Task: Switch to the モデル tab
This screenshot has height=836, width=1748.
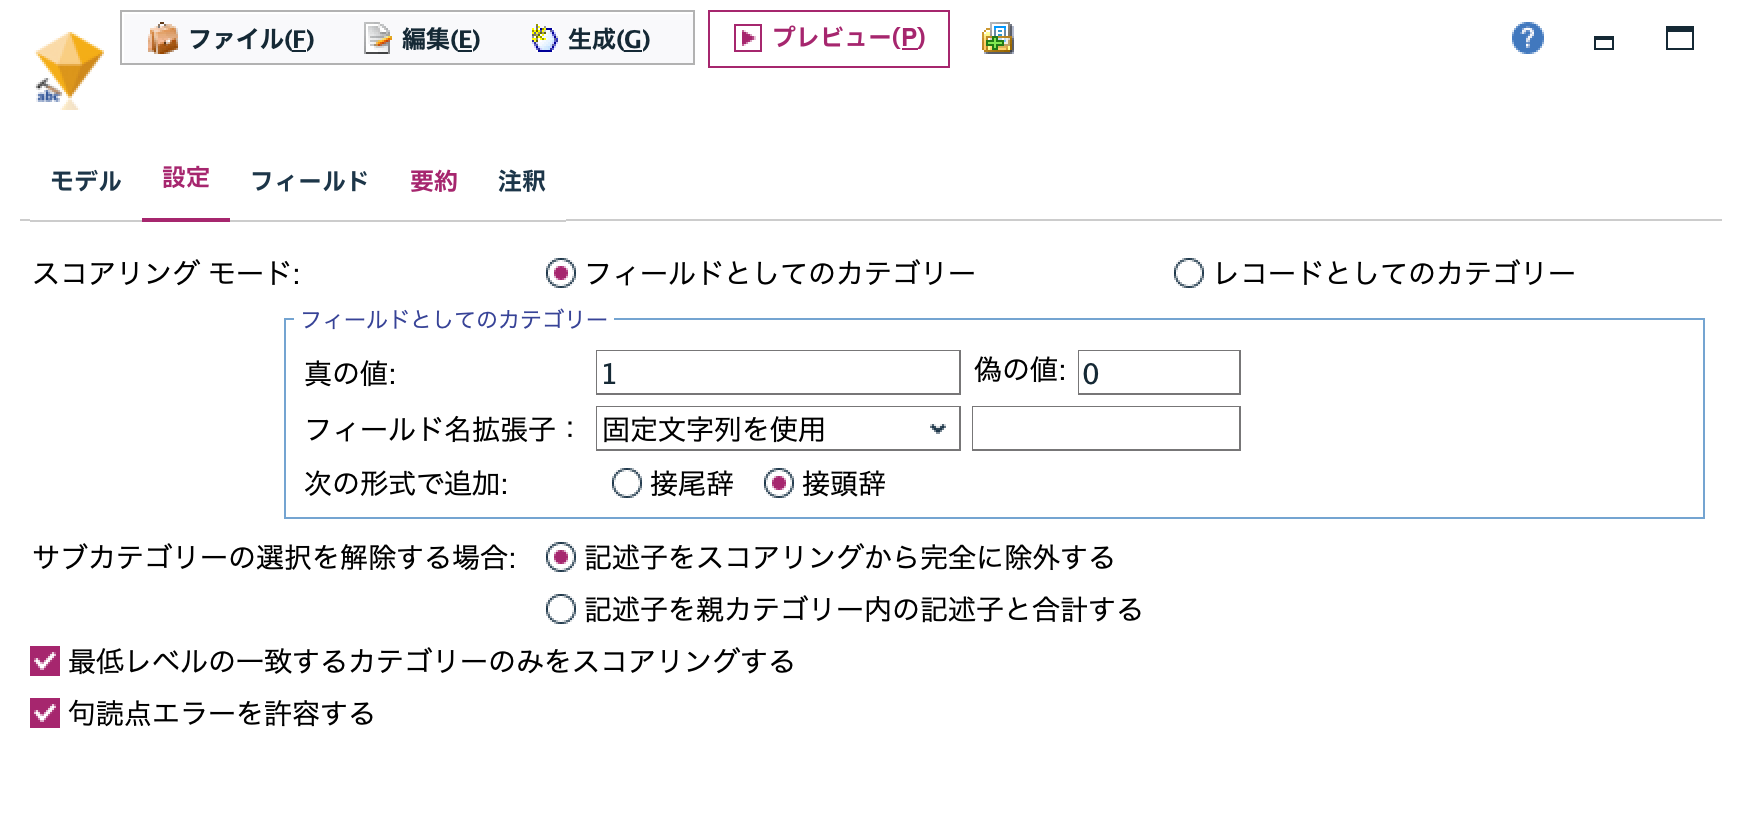Action: pos(85,180)
